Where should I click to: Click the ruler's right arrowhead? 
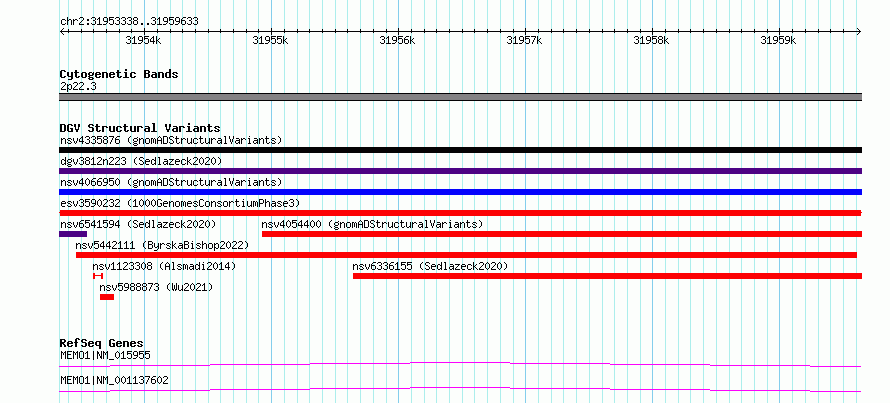[x=859, y=31]
